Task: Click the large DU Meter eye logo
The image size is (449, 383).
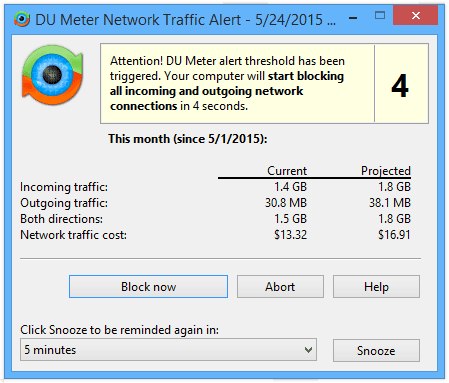Action: pos(52,75)
